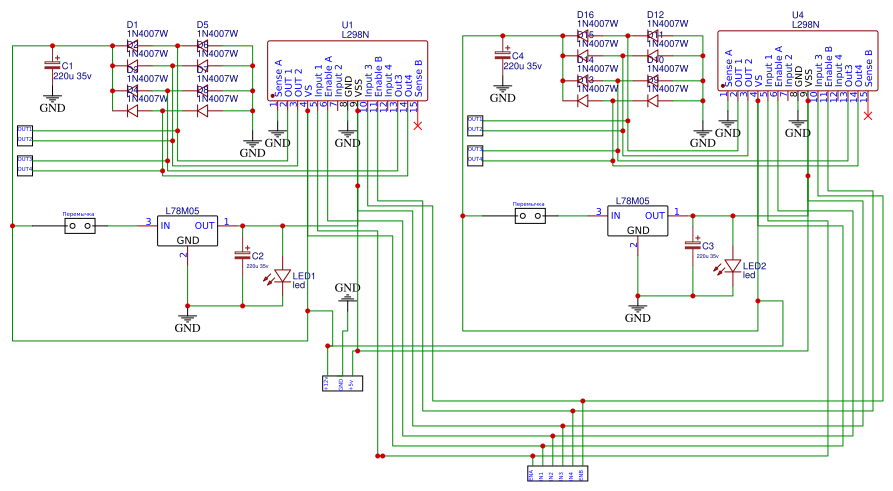
Task: Click the 'LED1' text label
Action: click(x=304, y=276)
